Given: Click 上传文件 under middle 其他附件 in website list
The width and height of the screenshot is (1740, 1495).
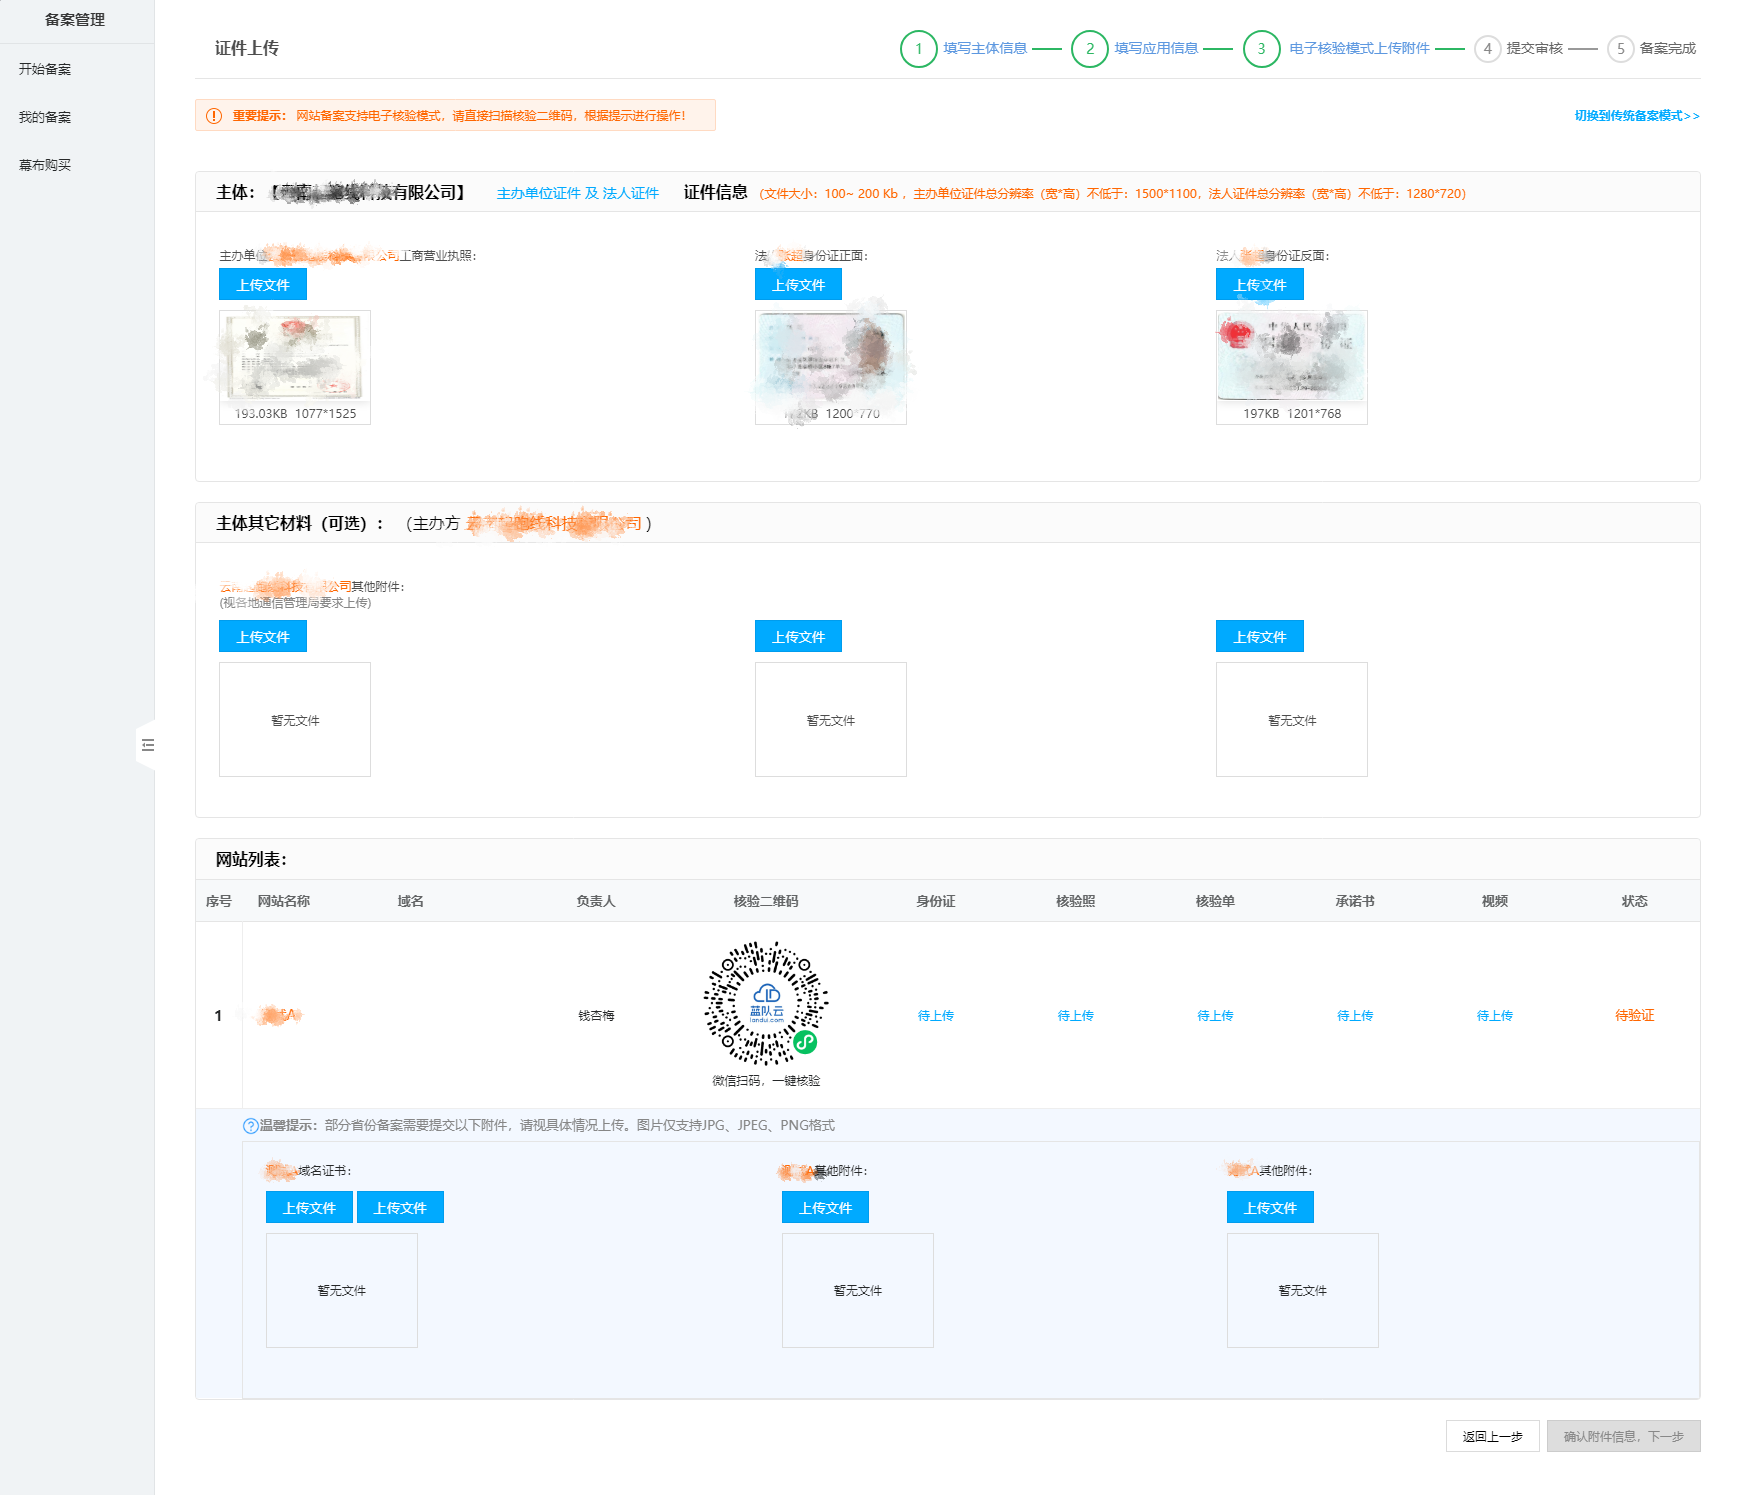Looking at the screenshot, I should [825, 1208].
